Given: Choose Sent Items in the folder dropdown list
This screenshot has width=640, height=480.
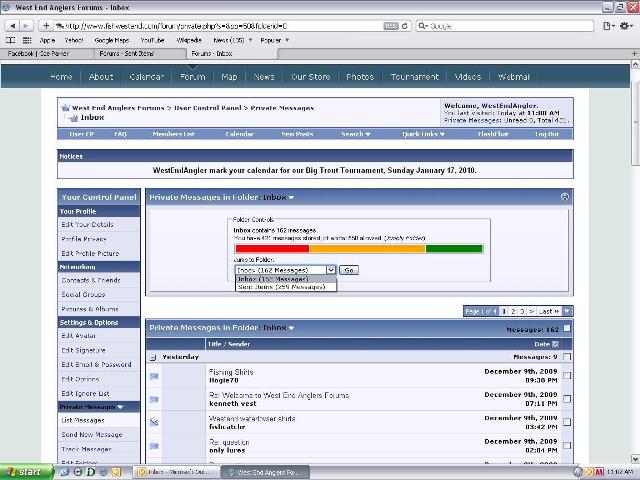Looking at the screenshot, I should pos(281,287).
